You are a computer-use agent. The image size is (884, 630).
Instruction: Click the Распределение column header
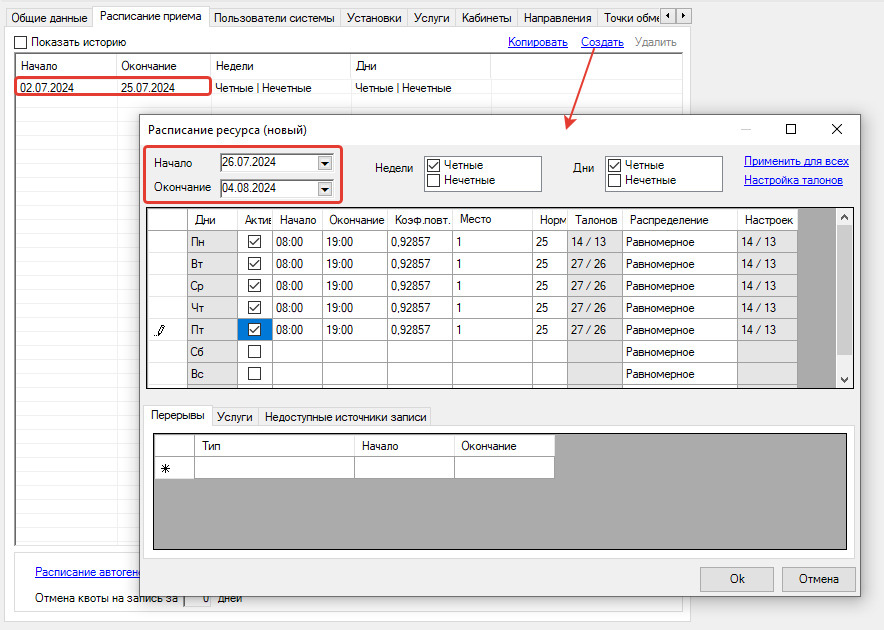click(x=679, y=220)
